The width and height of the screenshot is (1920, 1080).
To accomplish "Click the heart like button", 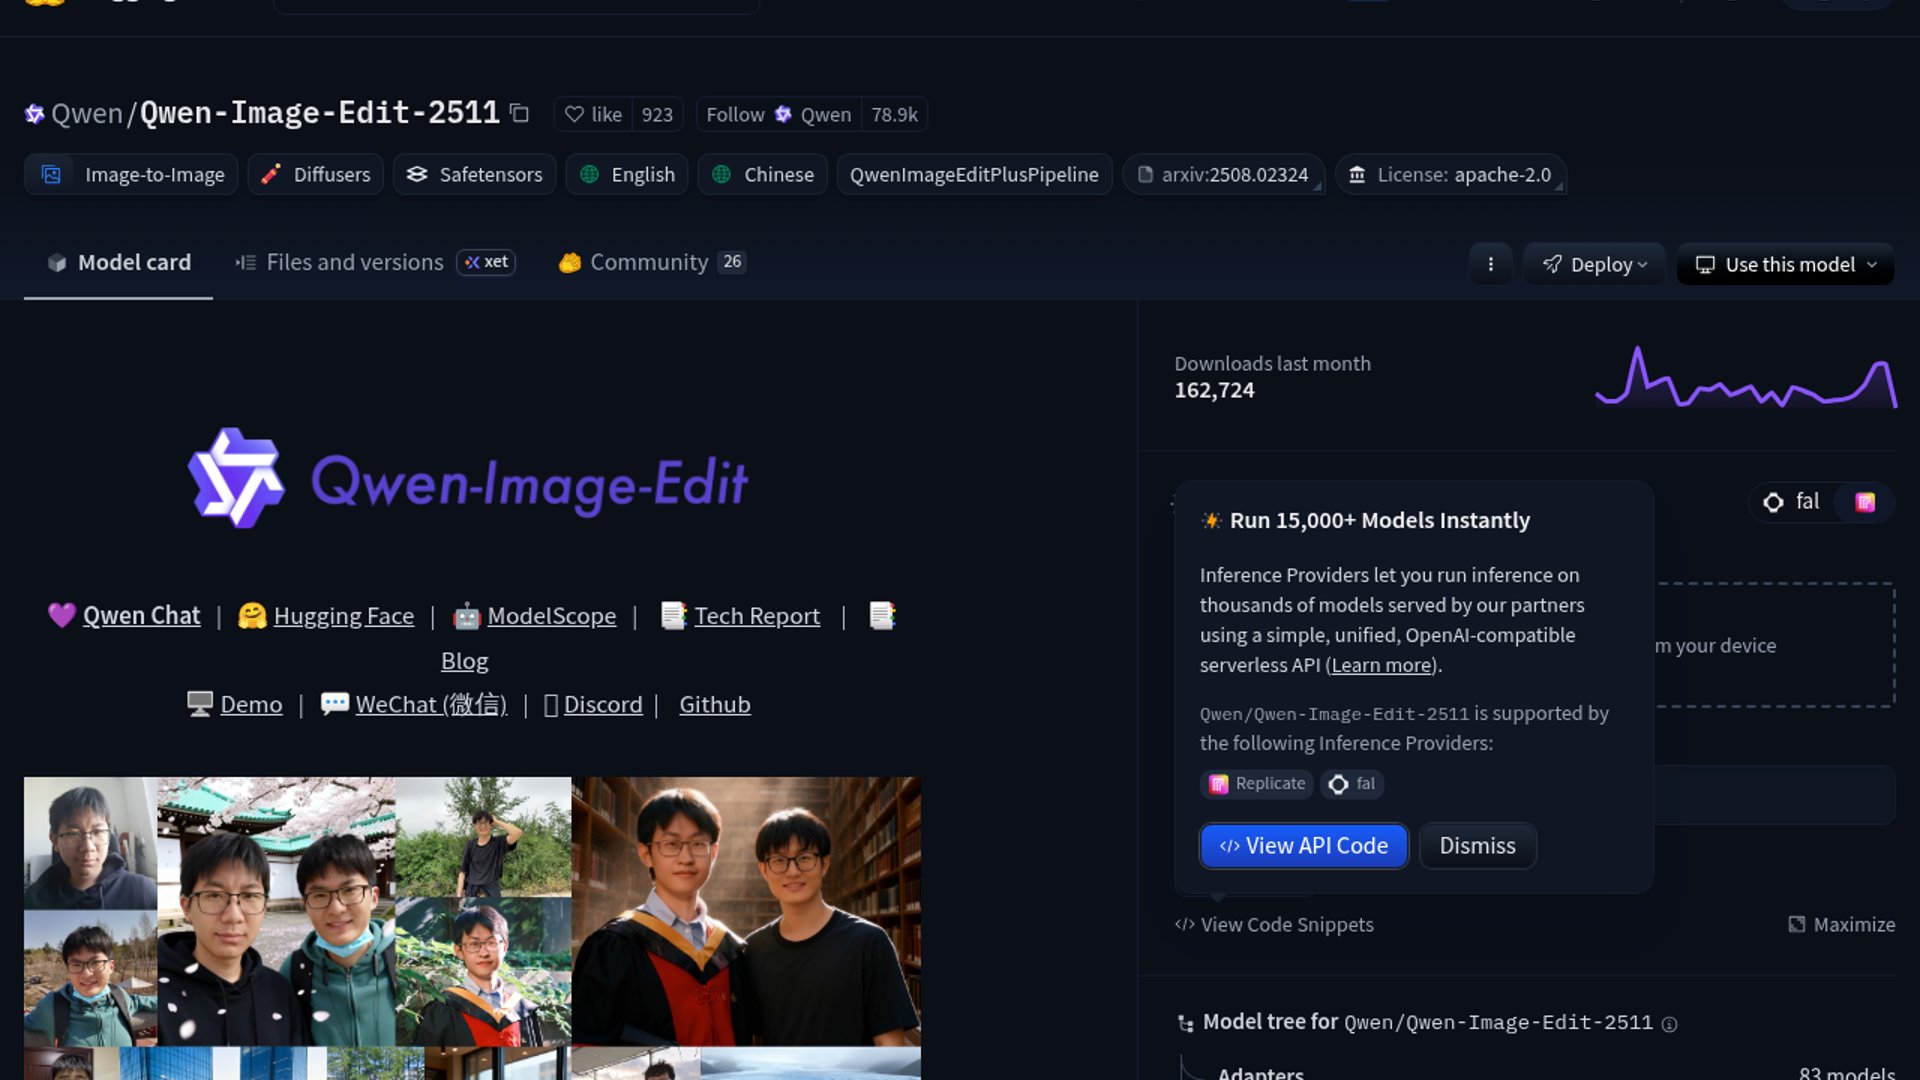I will click(x=593, y=114).
